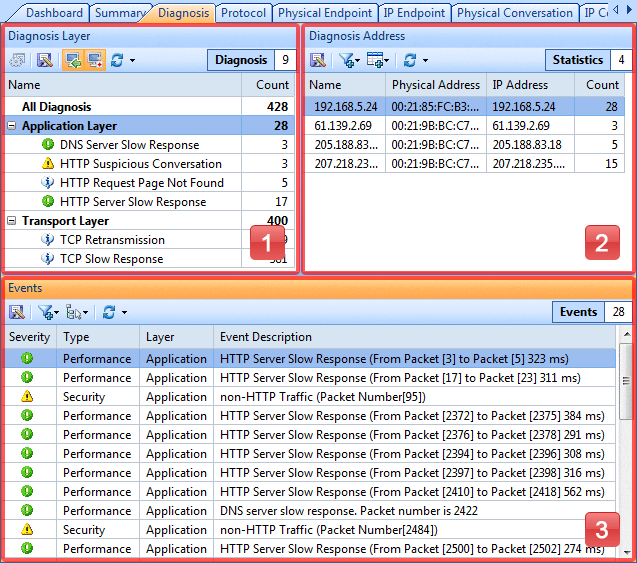Click the HTTP Suspicious Conversation warning icon
637x563 pixels.
pyautogui.click(x=47, y=164)
